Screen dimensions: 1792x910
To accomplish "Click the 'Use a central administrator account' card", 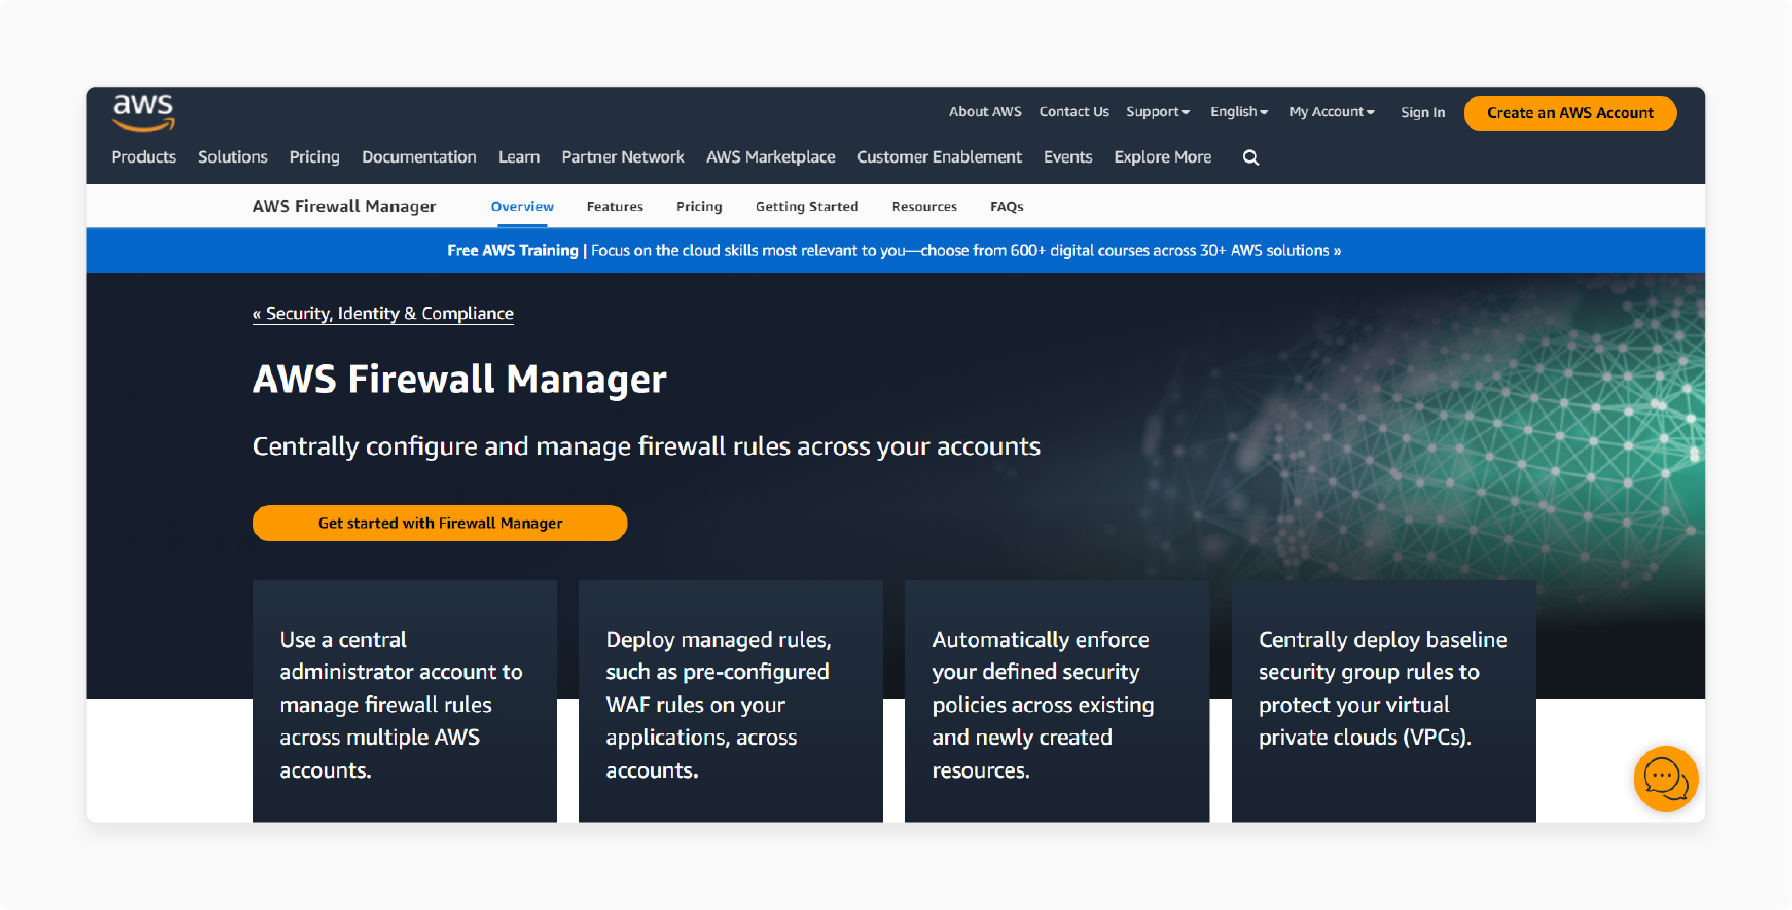I will click(405, 701).
